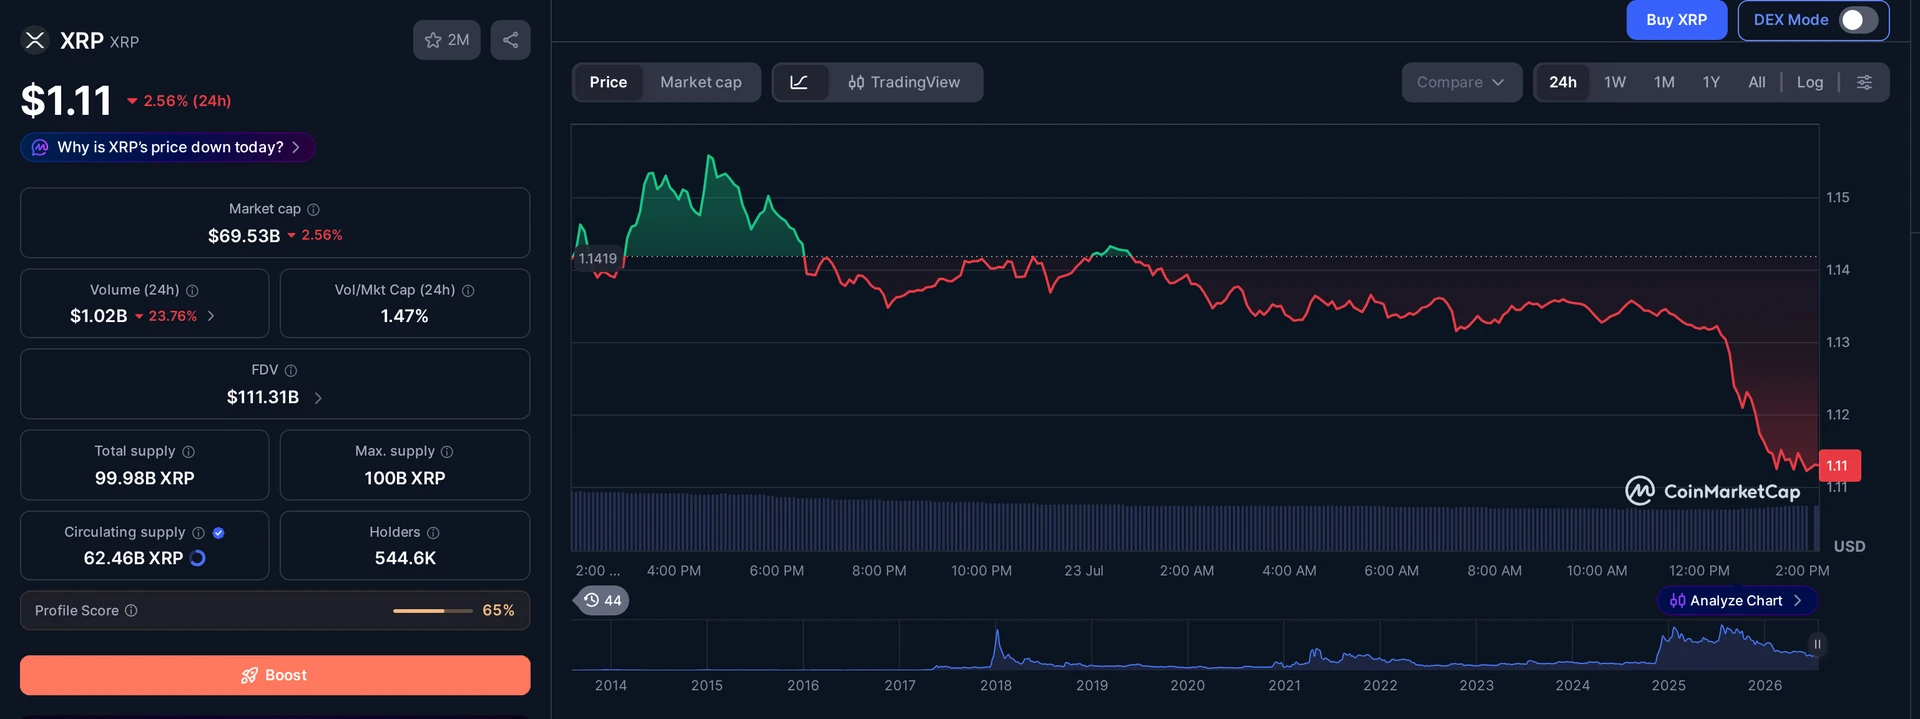Click the XRP coin logo icon
Image resolution: width=1920 pixels, height=719 pixels.
click(35, 40)
